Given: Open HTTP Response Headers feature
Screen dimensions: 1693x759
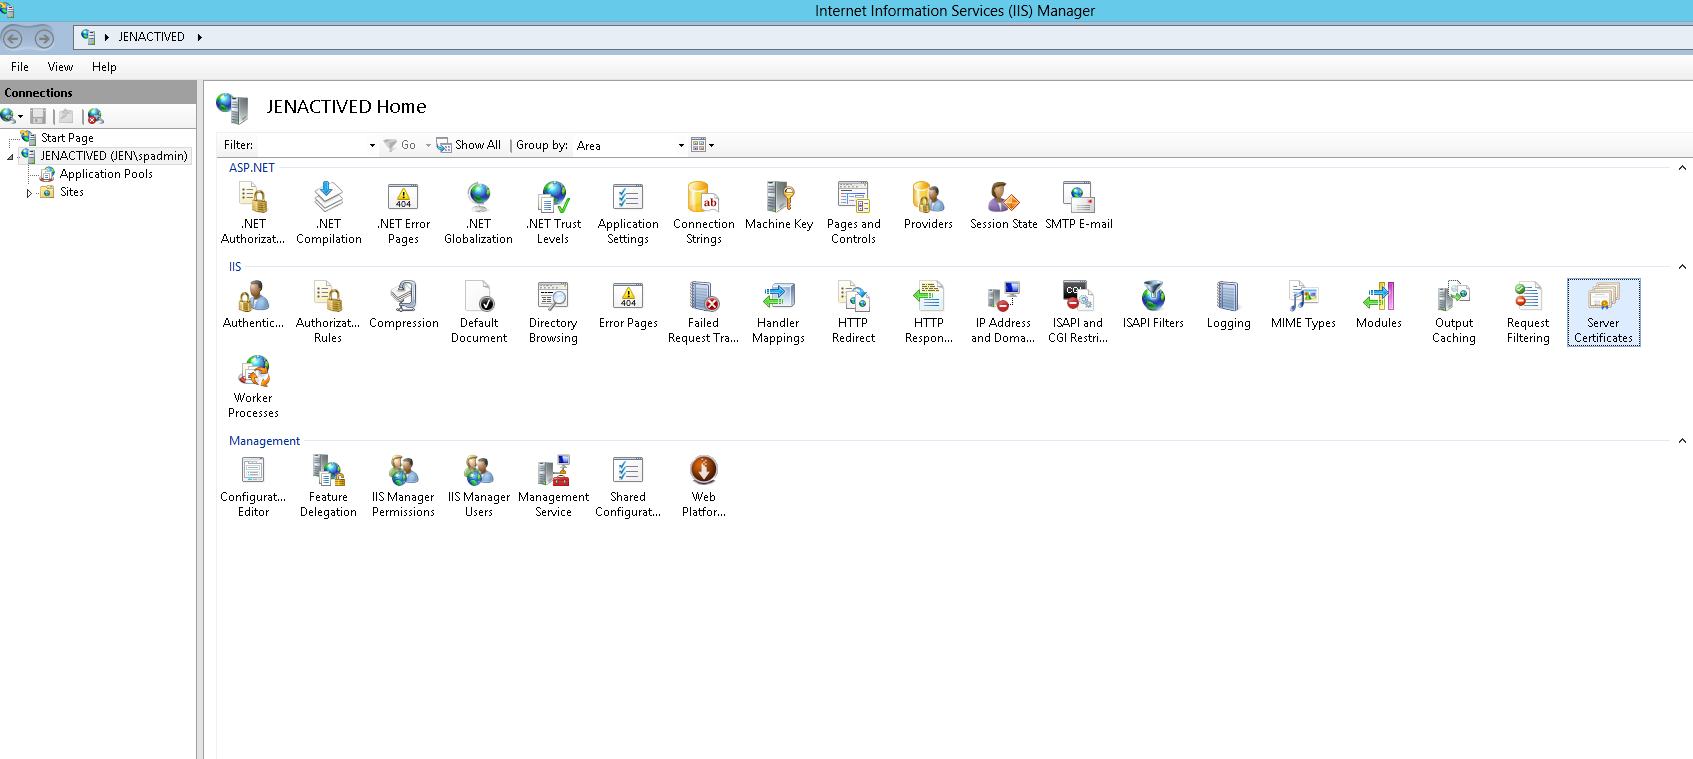Looking at the screenshot, I should (929, 311).
